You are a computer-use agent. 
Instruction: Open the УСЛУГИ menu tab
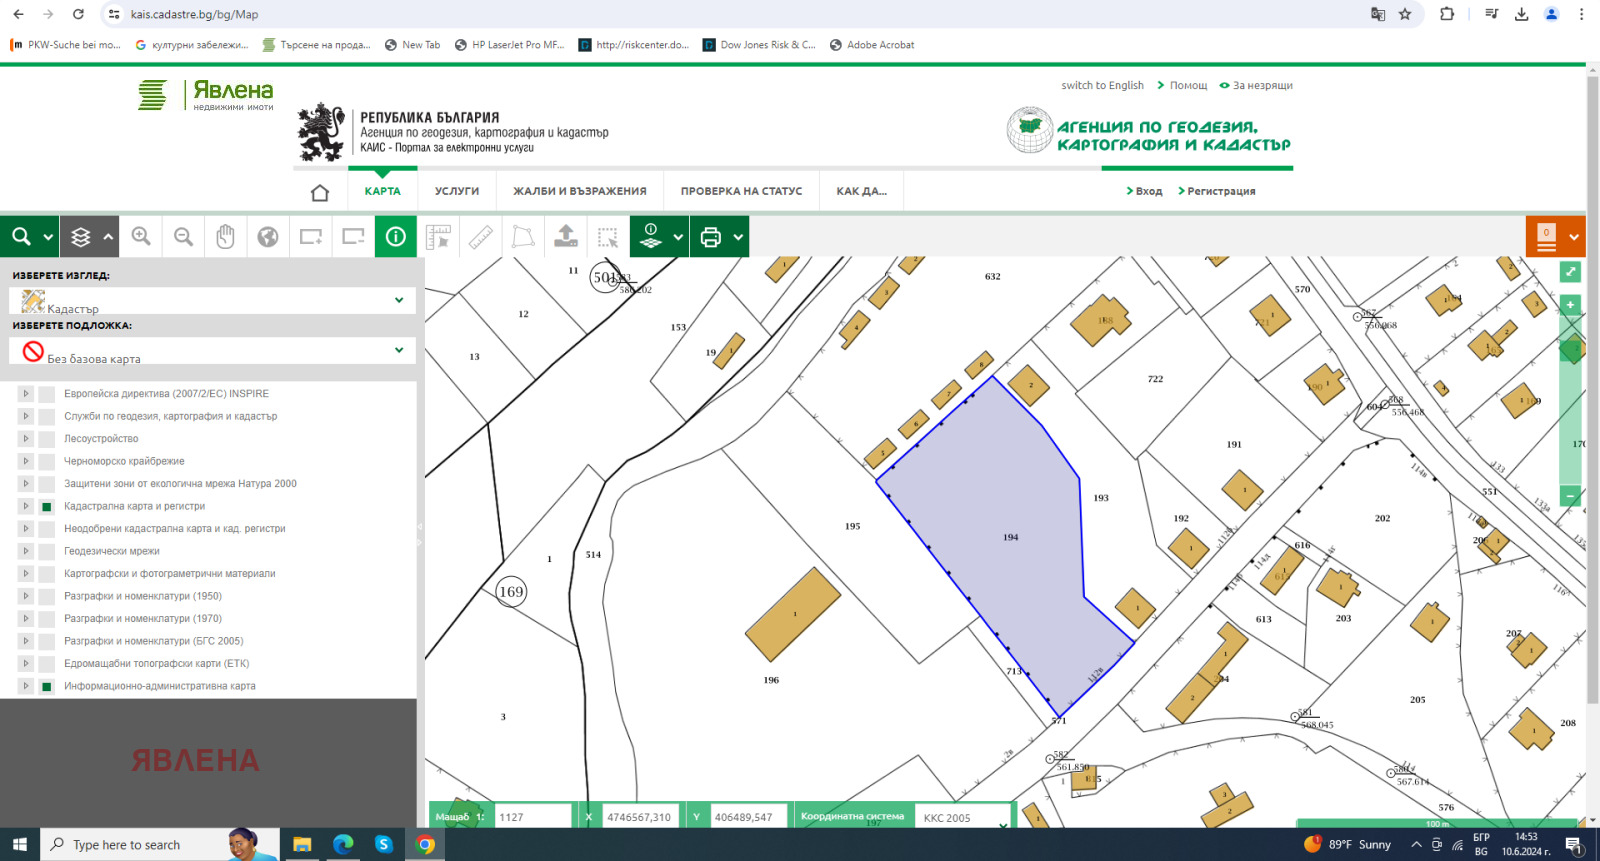[457, 191]
